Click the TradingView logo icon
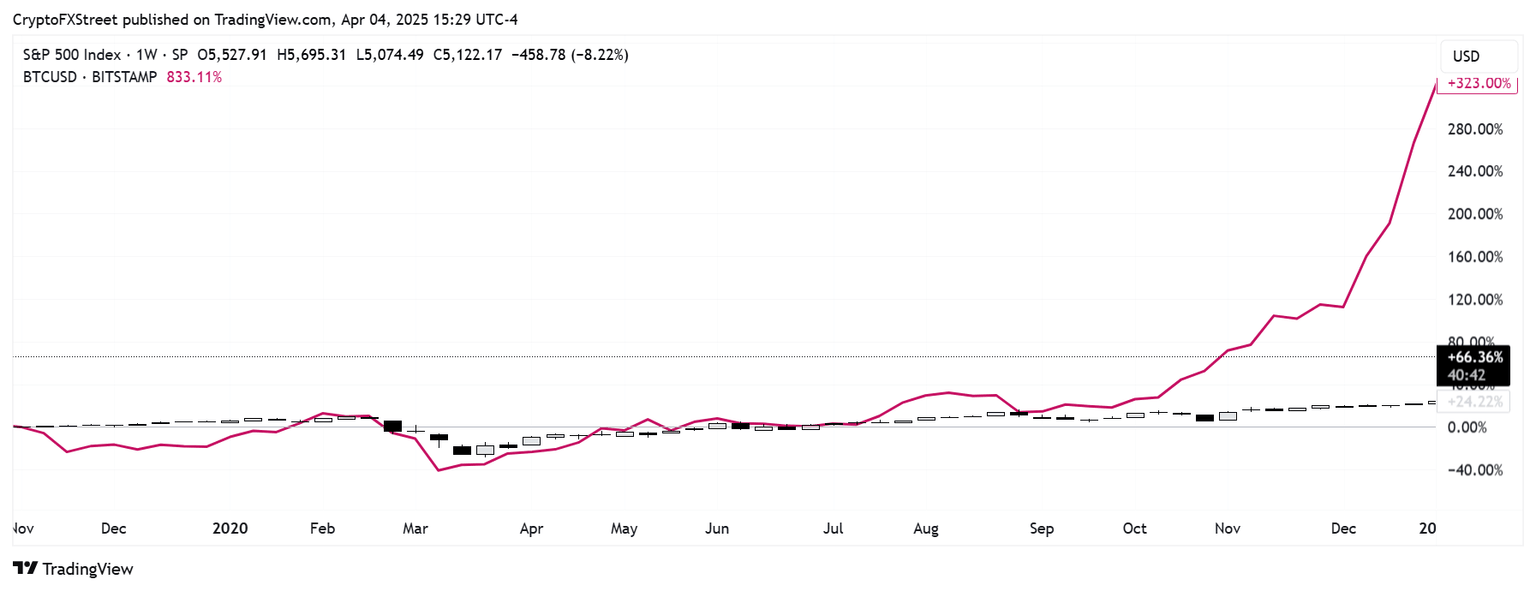The image size is (1536, 591). point(25,569)
